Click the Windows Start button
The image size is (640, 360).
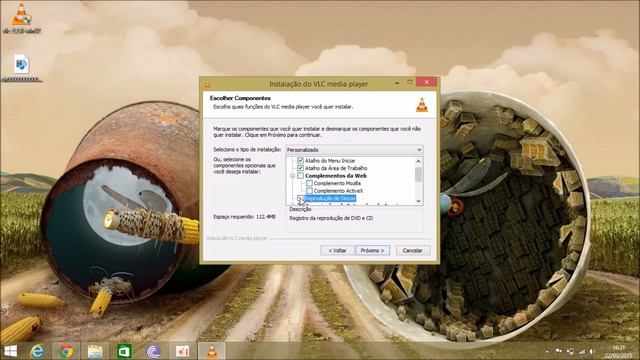point(10,351)
